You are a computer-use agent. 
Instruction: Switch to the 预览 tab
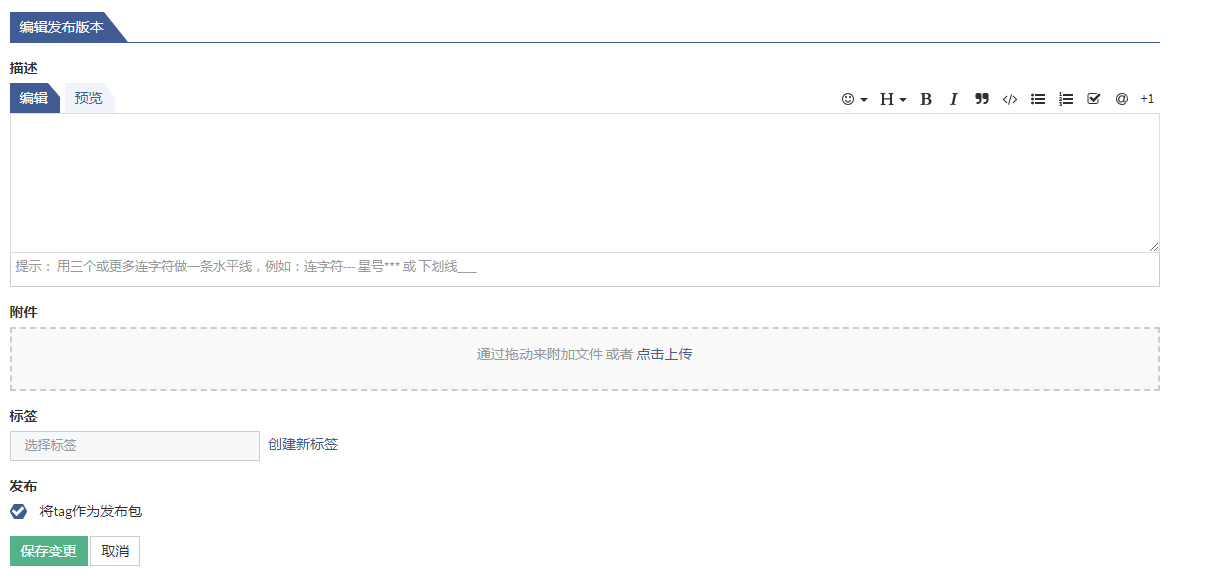[89, 98]
